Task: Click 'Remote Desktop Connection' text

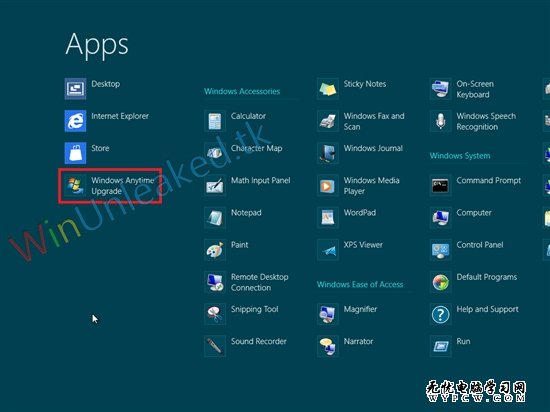Action: click(x=260, y=282)
